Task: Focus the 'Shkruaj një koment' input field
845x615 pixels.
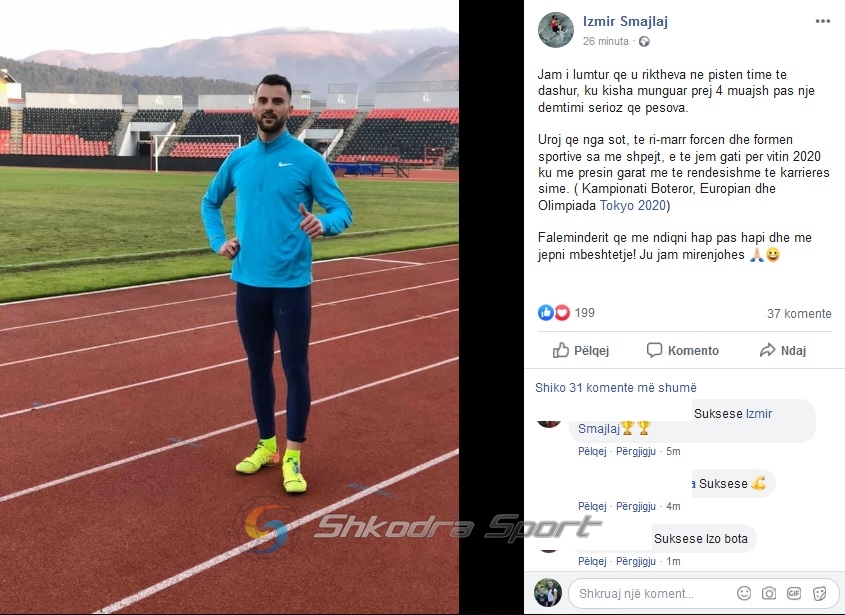Action: (651, 593)
